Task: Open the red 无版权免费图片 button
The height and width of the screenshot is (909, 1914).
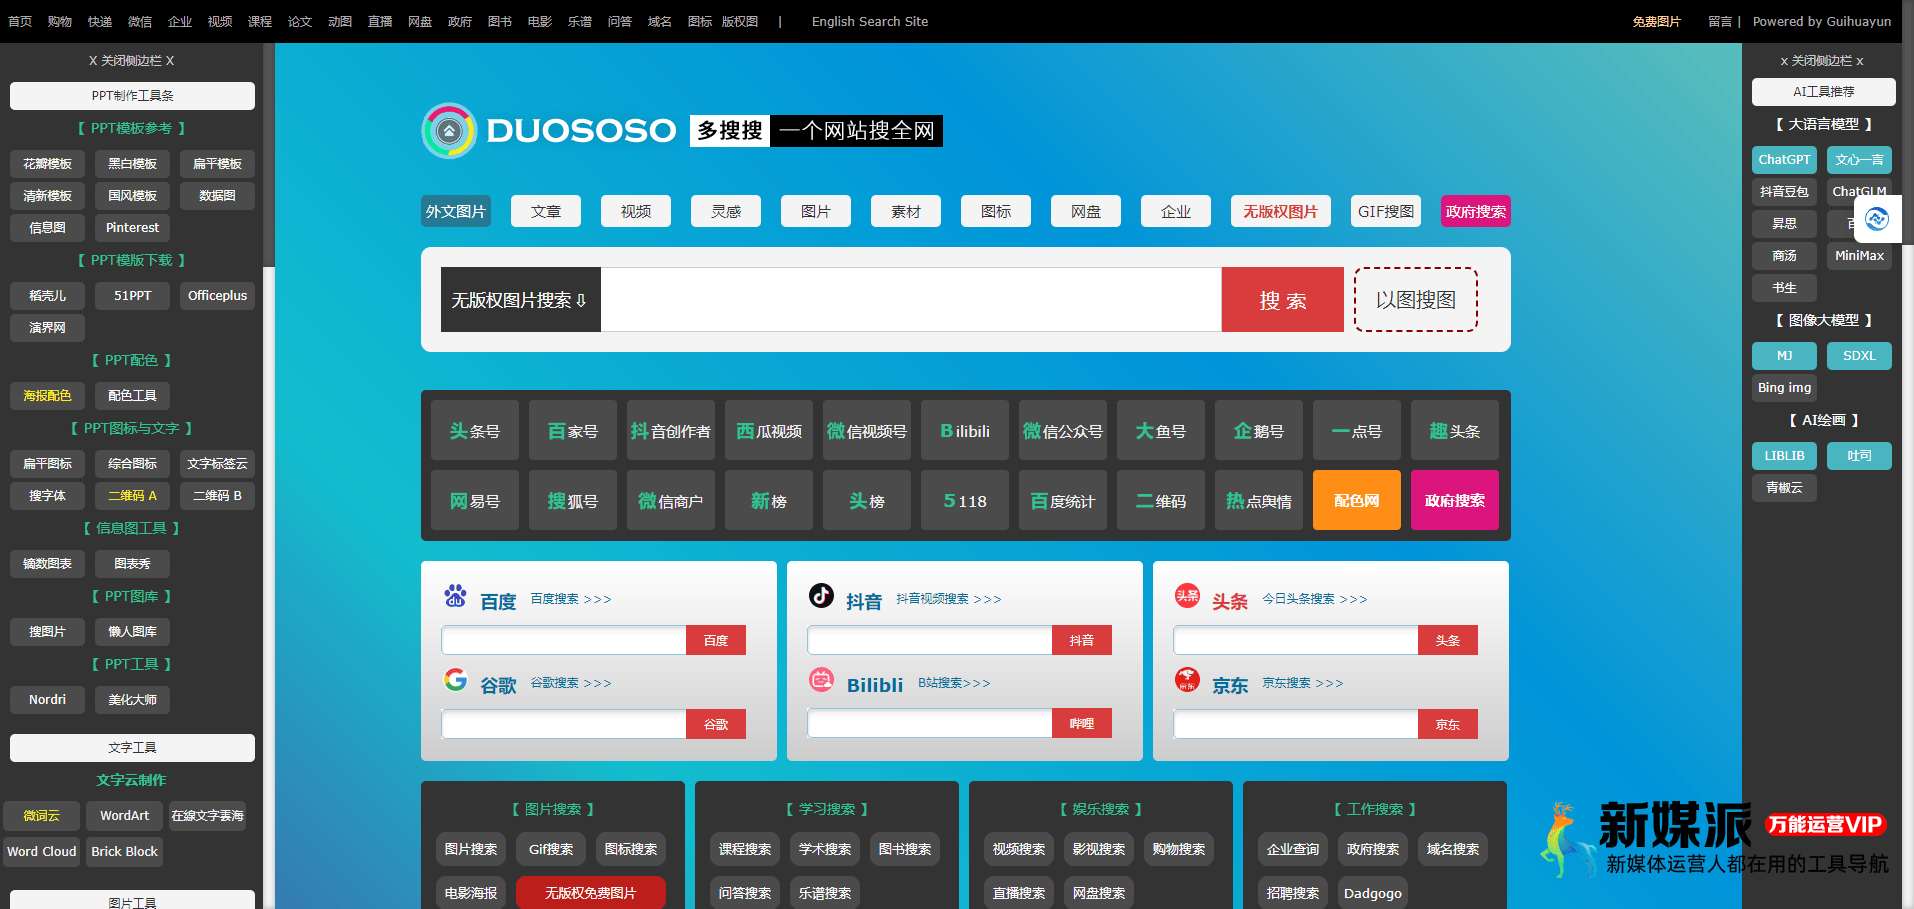Action: click(590, 892)
